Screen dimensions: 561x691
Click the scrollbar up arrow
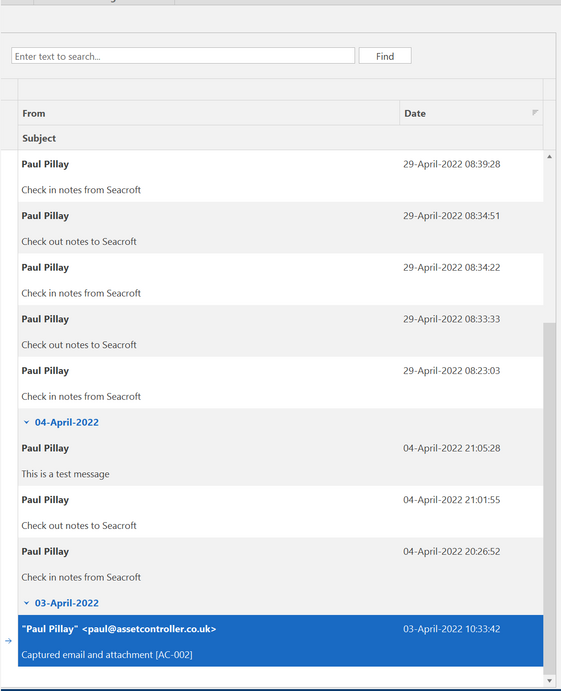tap(549, 156)
